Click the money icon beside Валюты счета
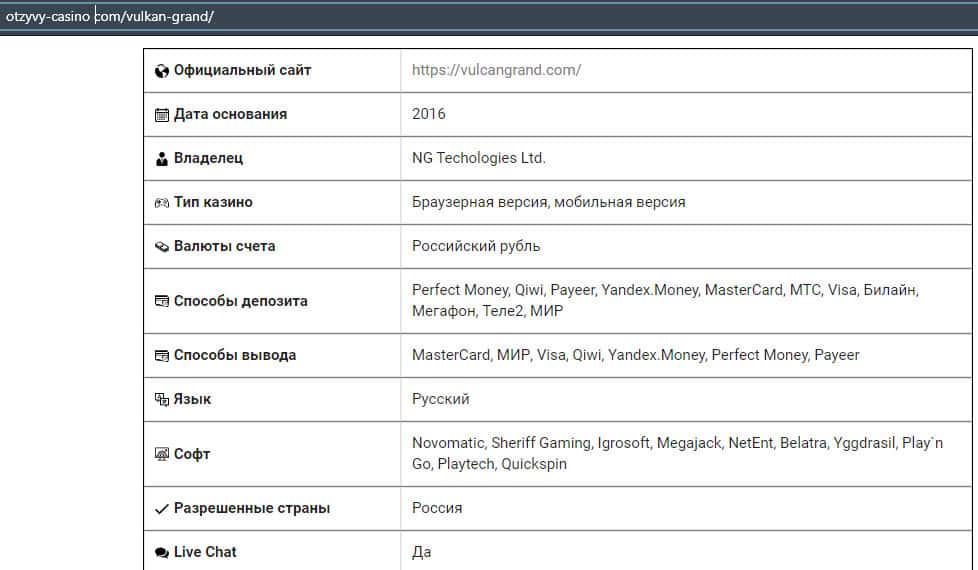The width and height of the screenshot is (978, 570). pos(162,247)
